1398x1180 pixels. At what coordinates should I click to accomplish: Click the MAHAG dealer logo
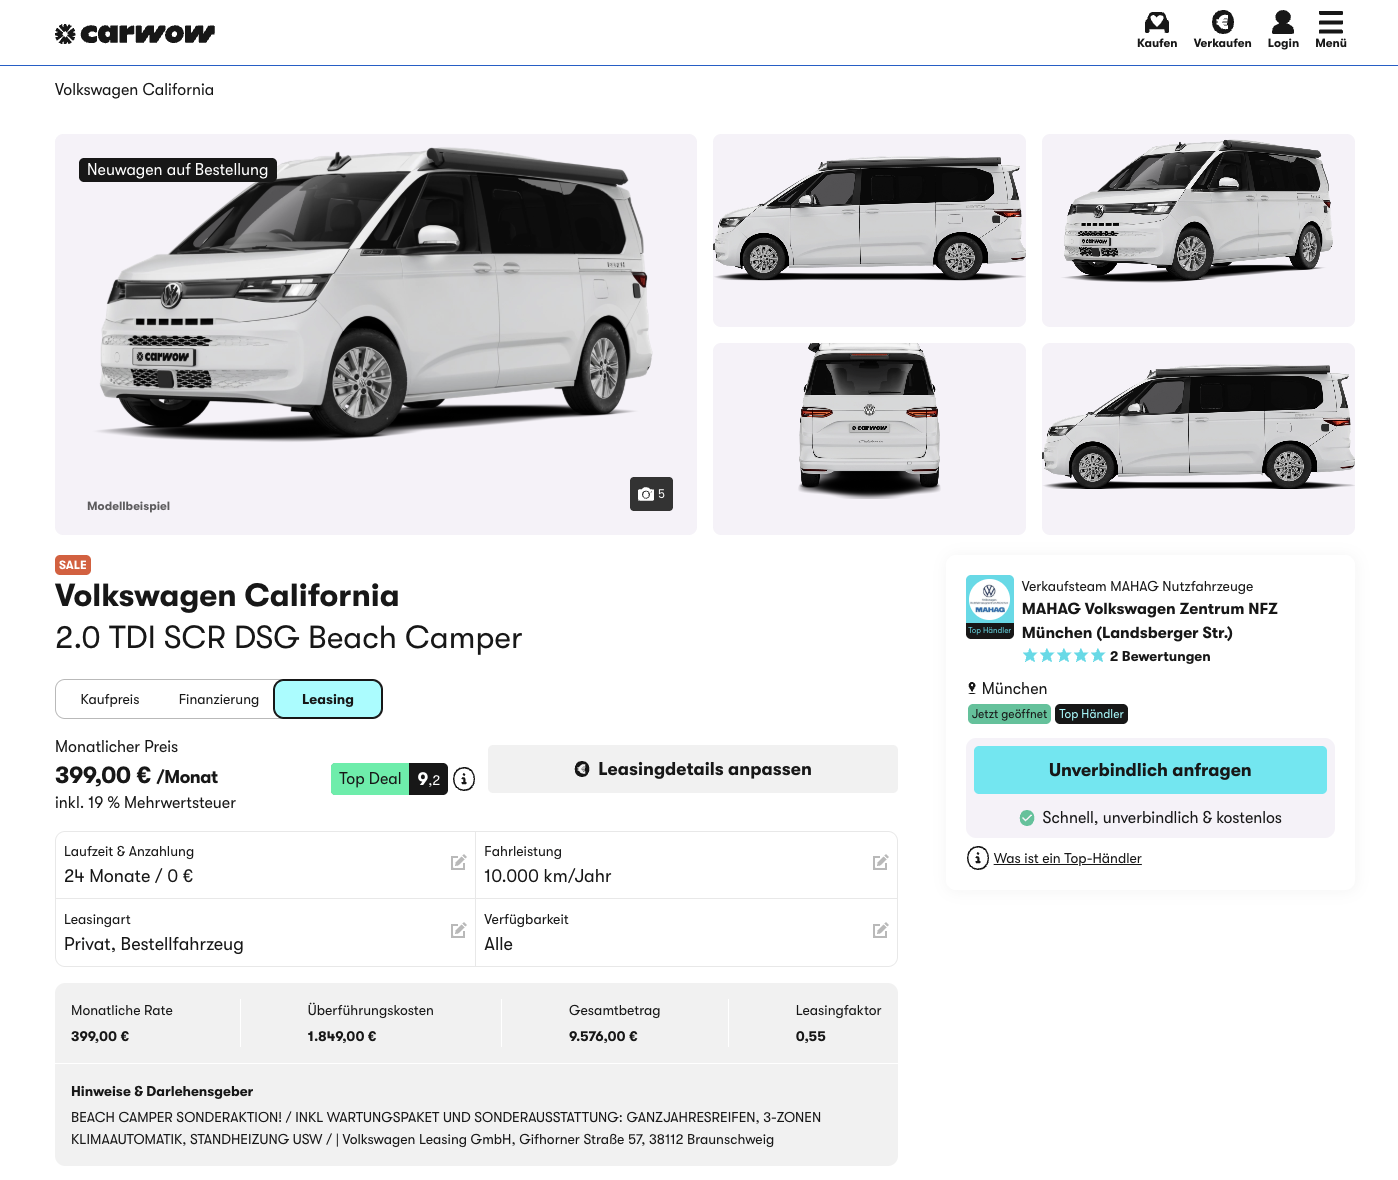[990, 606]
